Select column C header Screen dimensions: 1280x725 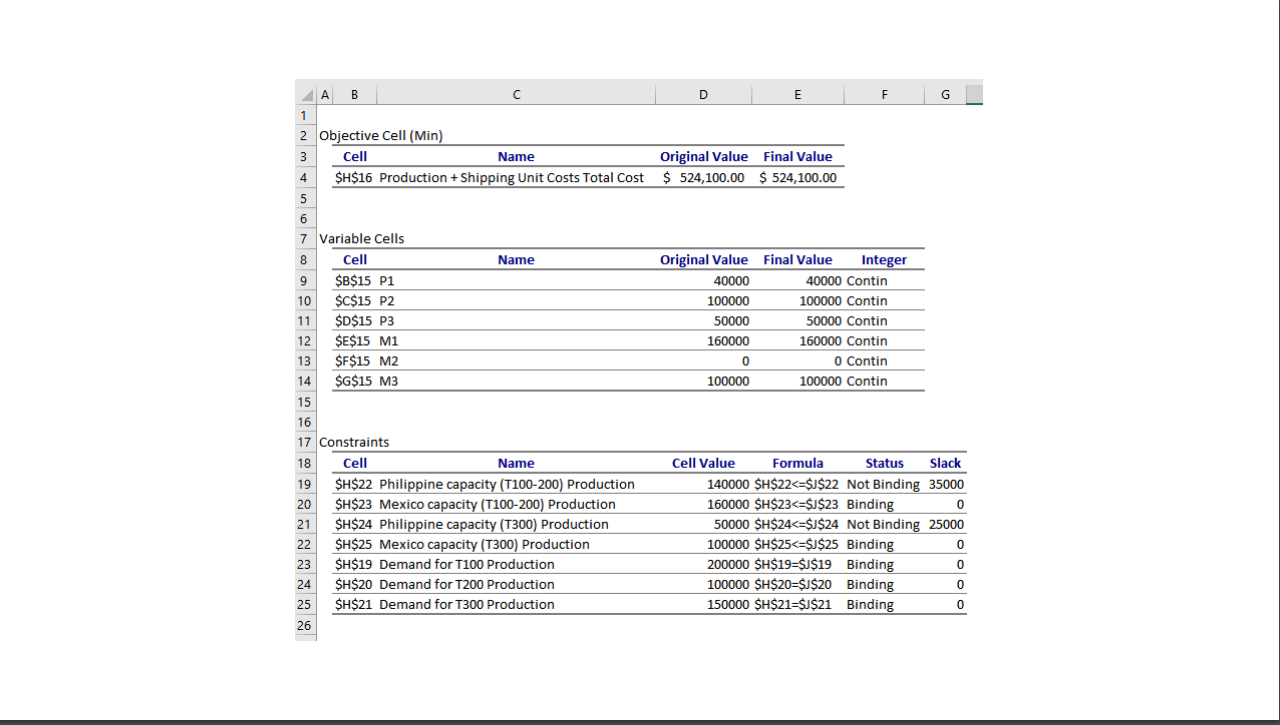(x=516, y=95)
